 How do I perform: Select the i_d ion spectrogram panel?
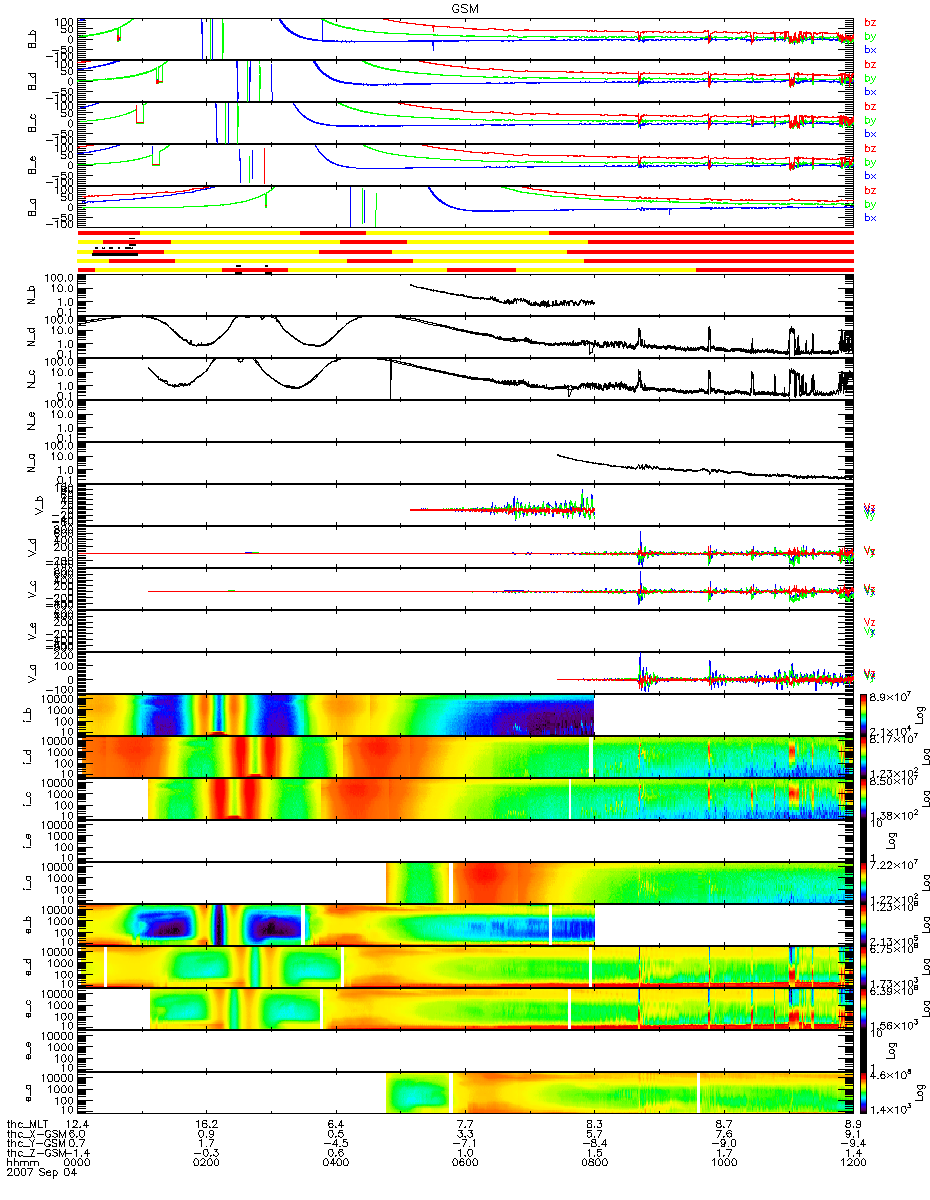click(468, 756)
